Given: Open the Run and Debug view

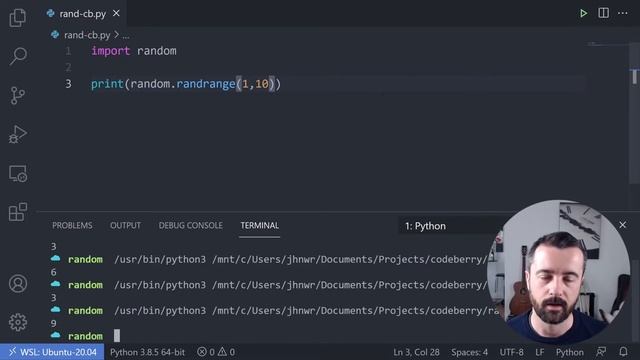Looking at the screenshot, I should pos(18,134).
